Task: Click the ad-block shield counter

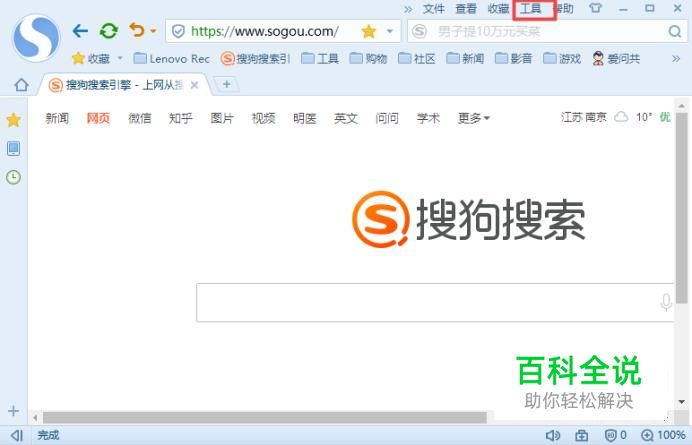Action: pos(616,435)
